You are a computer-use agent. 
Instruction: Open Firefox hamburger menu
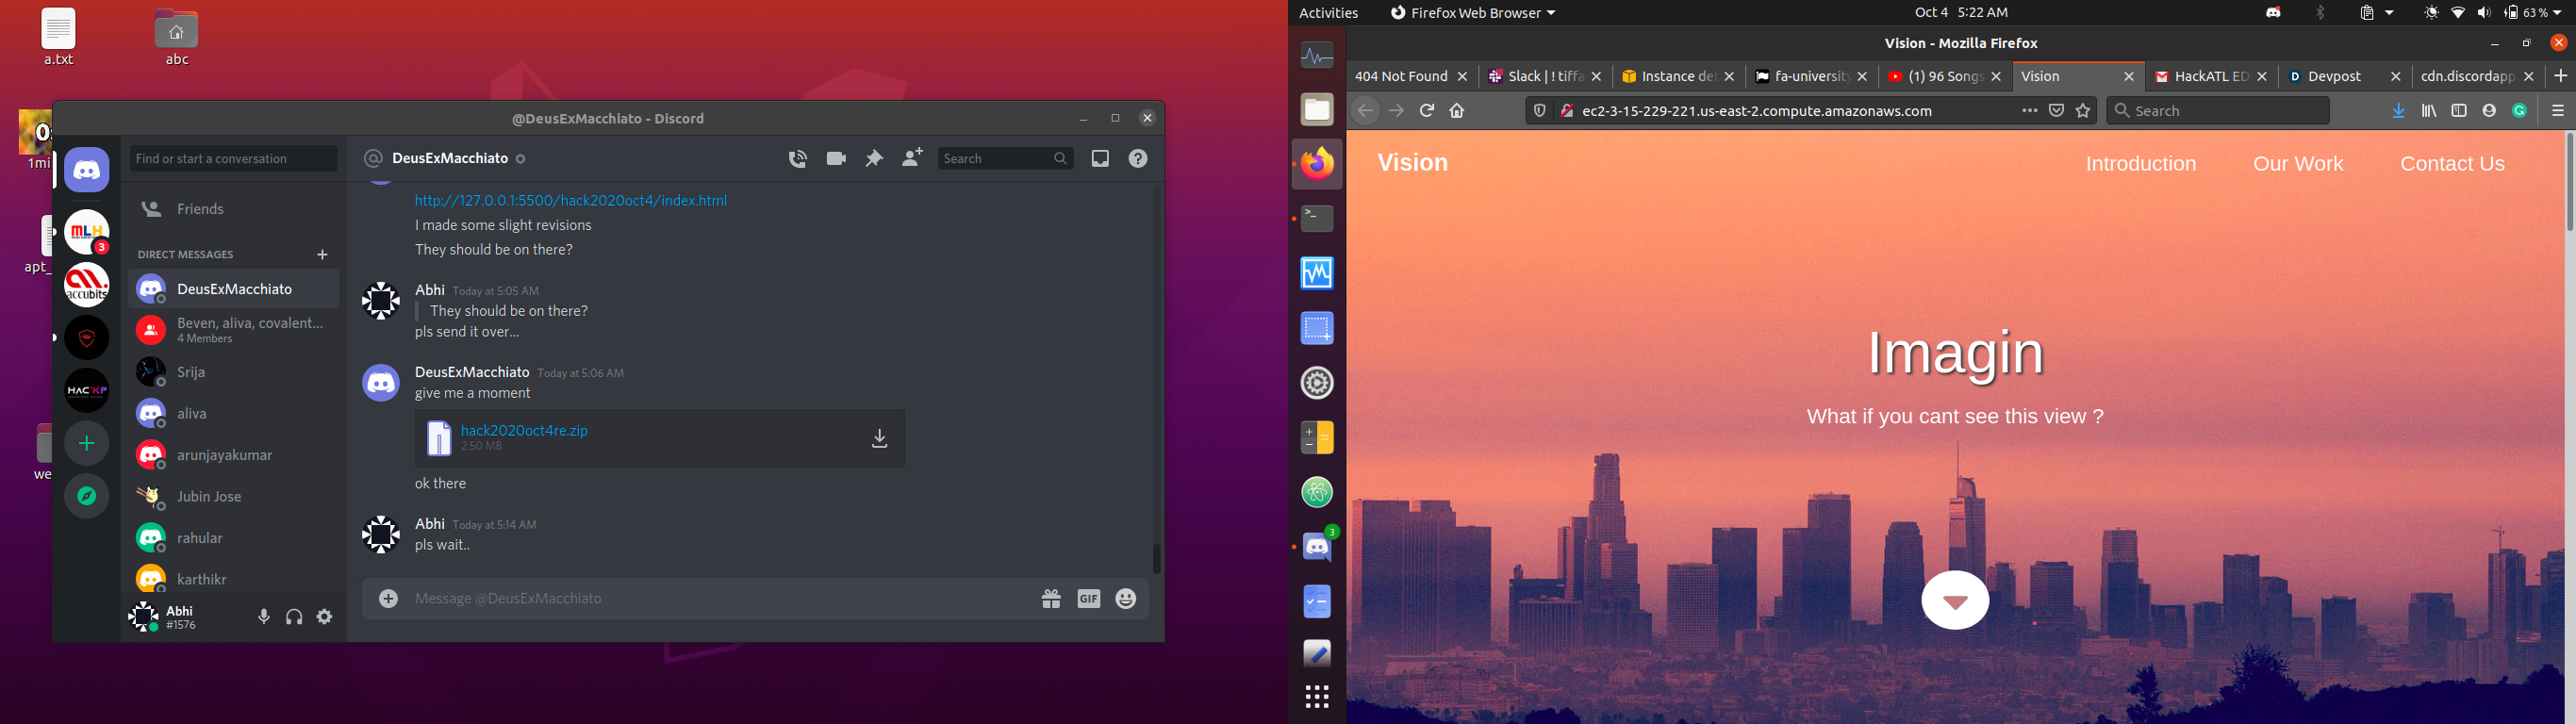pyautogui.click(x=2557, y=110)
